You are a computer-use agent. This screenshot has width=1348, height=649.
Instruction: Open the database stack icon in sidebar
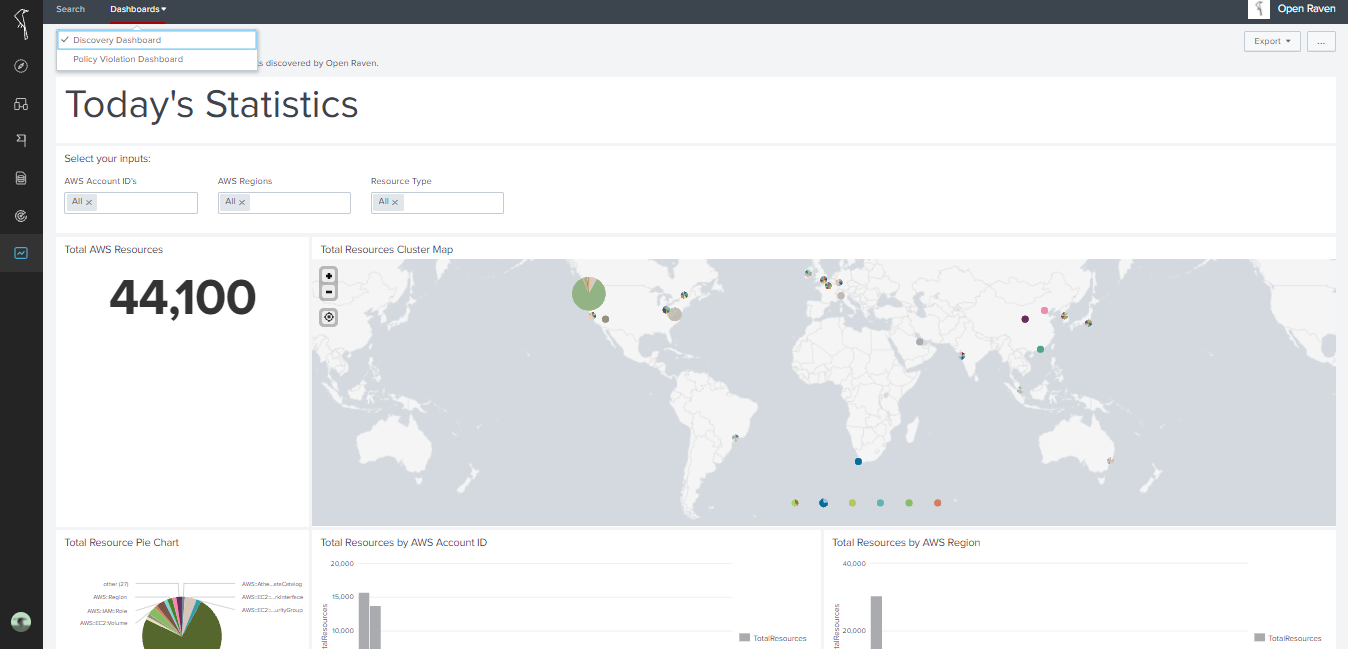(21, 178)
